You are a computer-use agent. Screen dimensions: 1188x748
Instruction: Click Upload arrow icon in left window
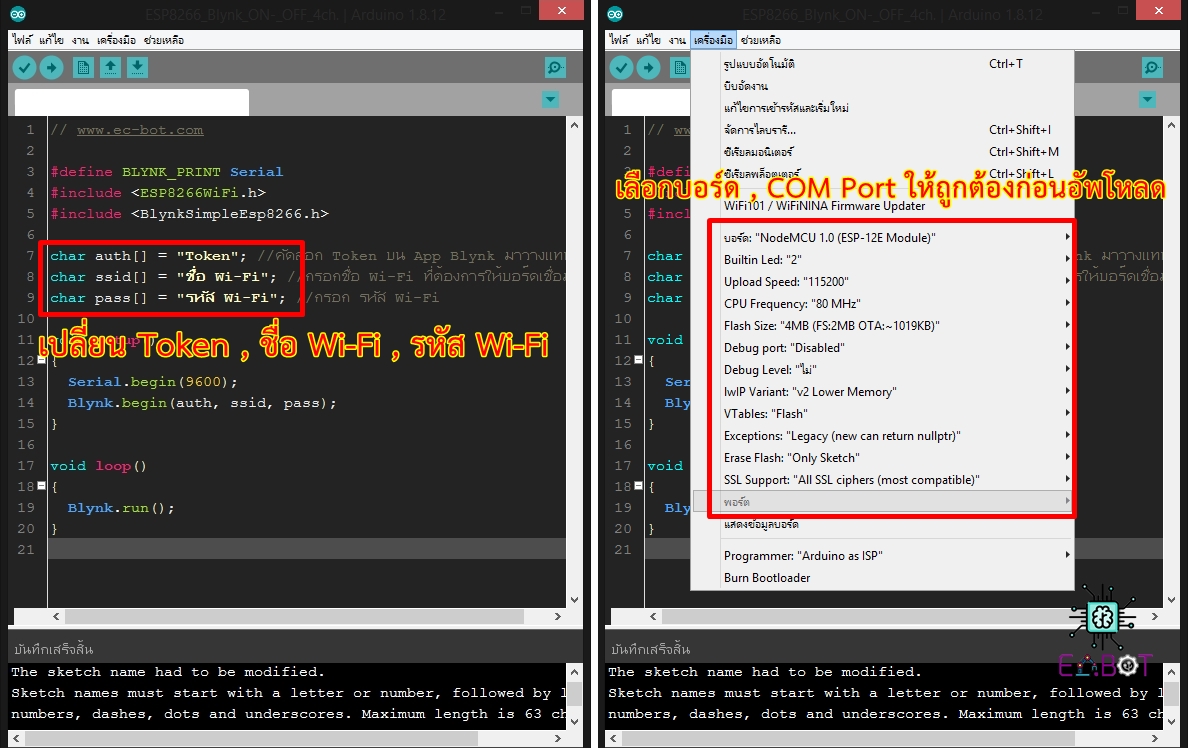point(52,67)
